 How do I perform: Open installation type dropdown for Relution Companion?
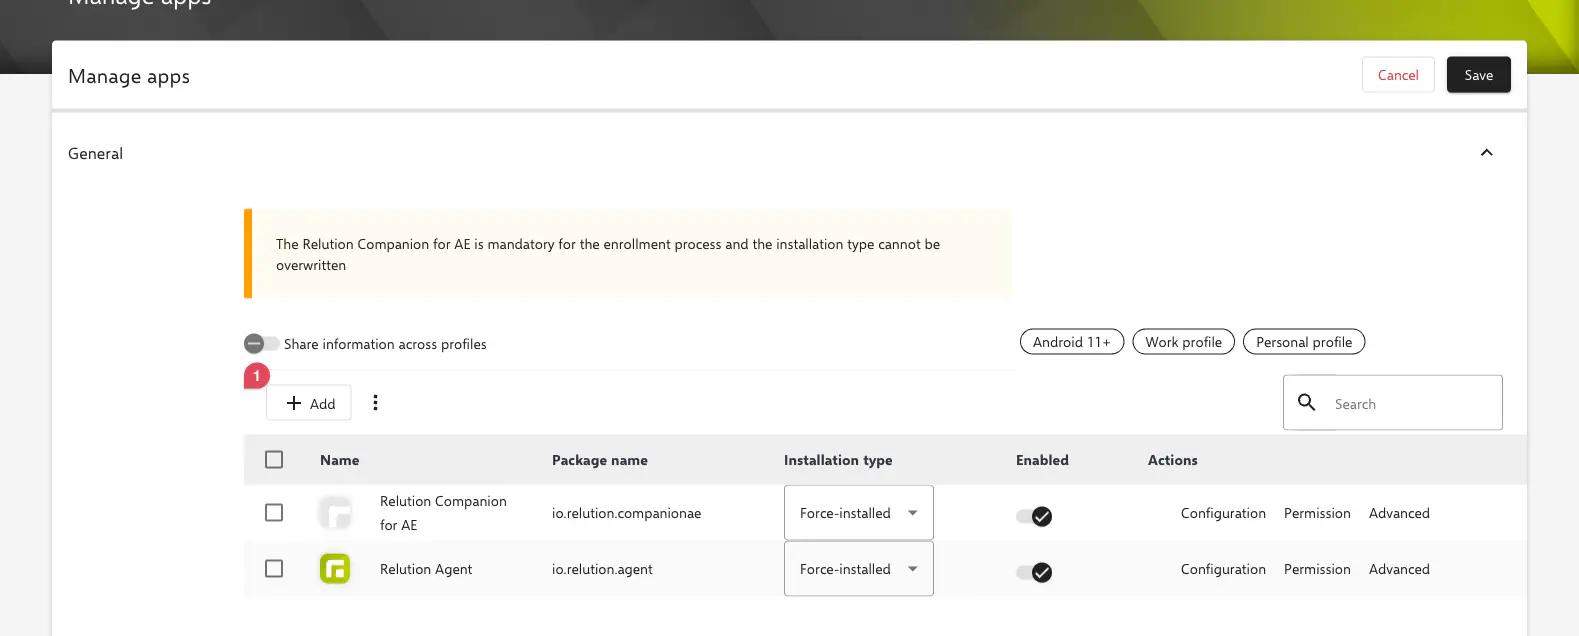[858, 513]
